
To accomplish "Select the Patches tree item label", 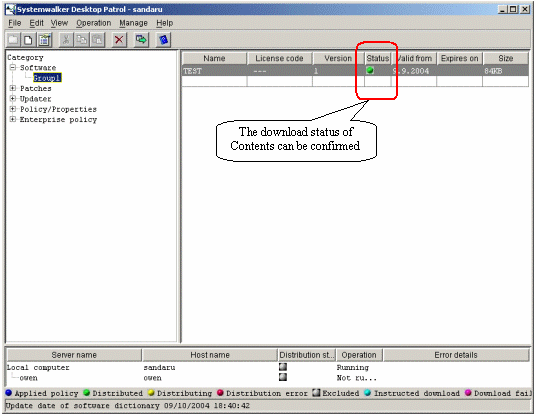I will point(36,89).
